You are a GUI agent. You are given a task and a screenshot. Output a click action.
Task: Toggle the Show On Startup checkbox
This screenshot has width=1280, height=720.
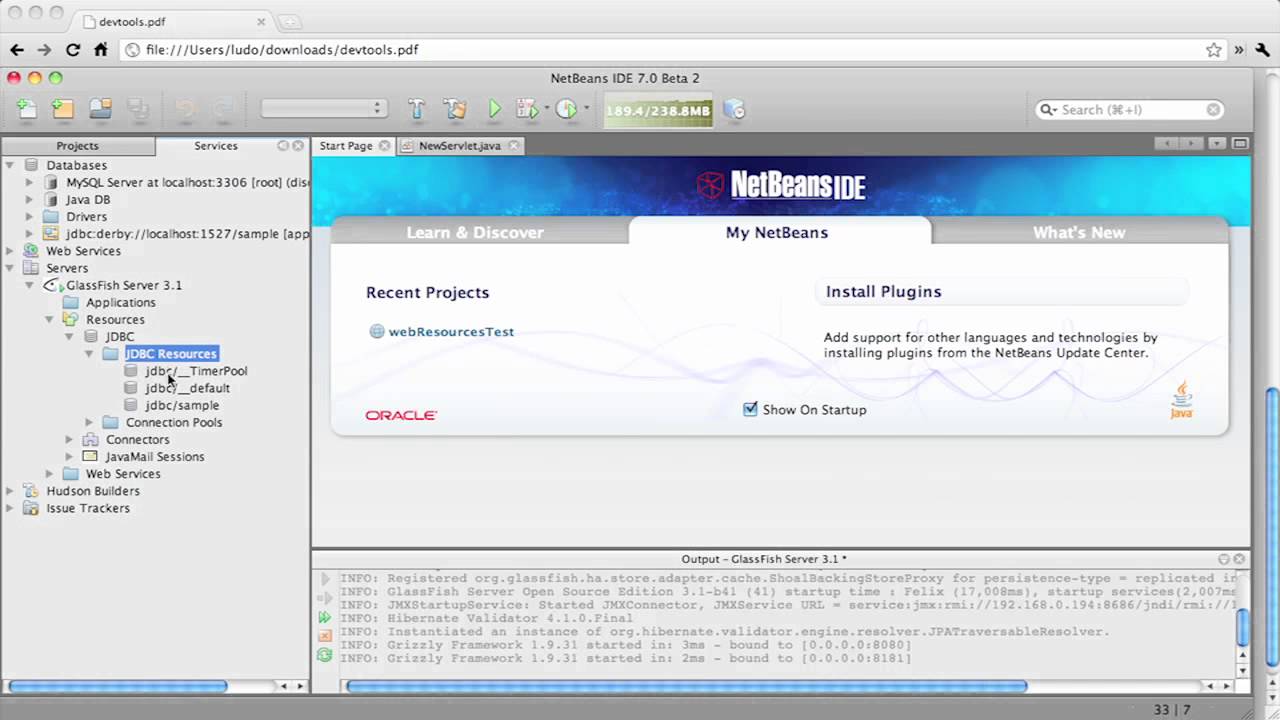(x=750, y=409)
